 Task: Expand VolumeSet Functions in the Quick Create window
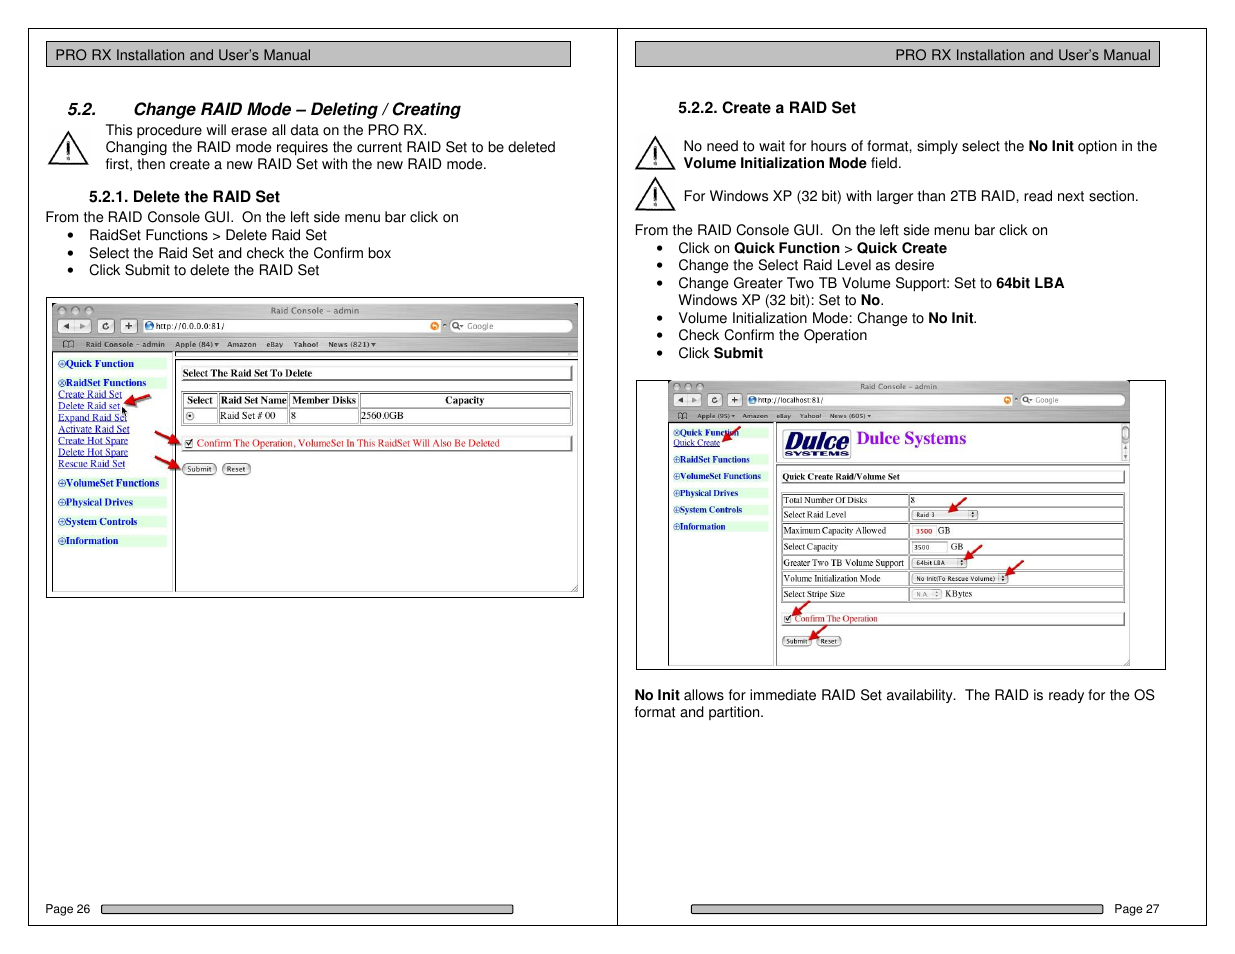pos(717,476)
